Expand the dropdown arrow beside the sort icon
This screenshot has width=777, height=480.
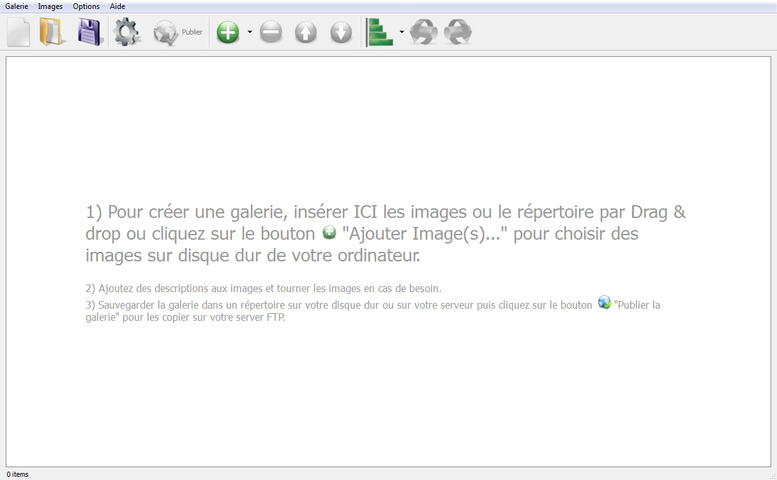point(402,33)
